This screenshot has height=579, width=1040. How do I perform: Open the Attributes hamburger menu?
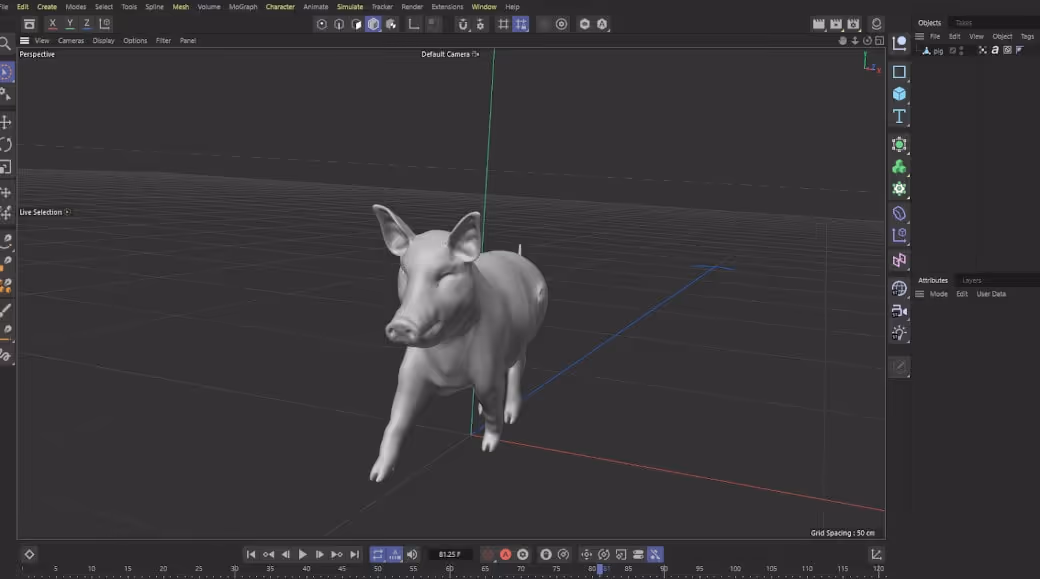(920, 294)
